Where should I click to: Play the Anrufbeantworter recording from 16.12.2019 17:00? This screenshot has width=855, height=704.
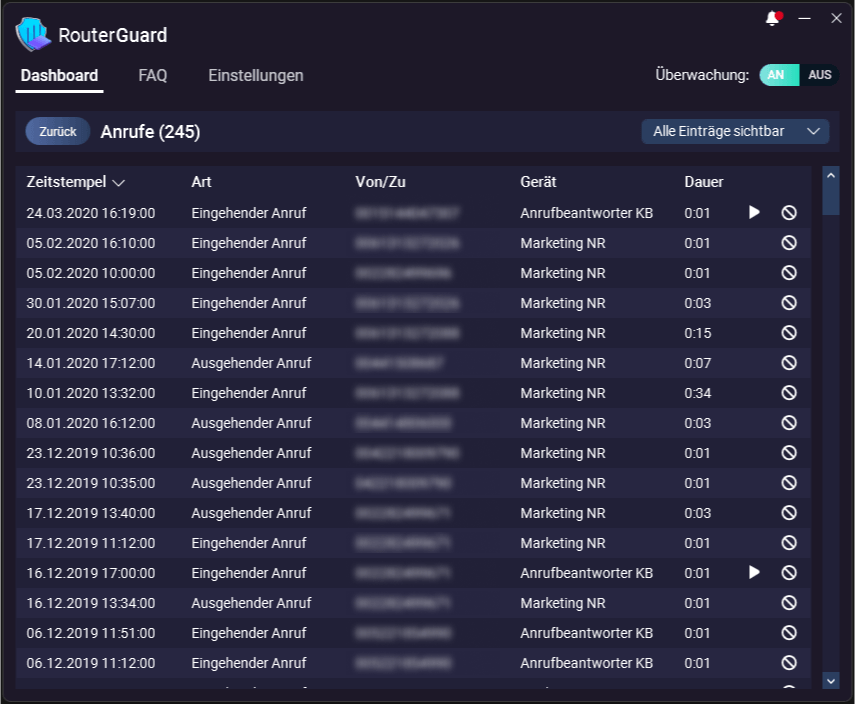coord(754,573)
